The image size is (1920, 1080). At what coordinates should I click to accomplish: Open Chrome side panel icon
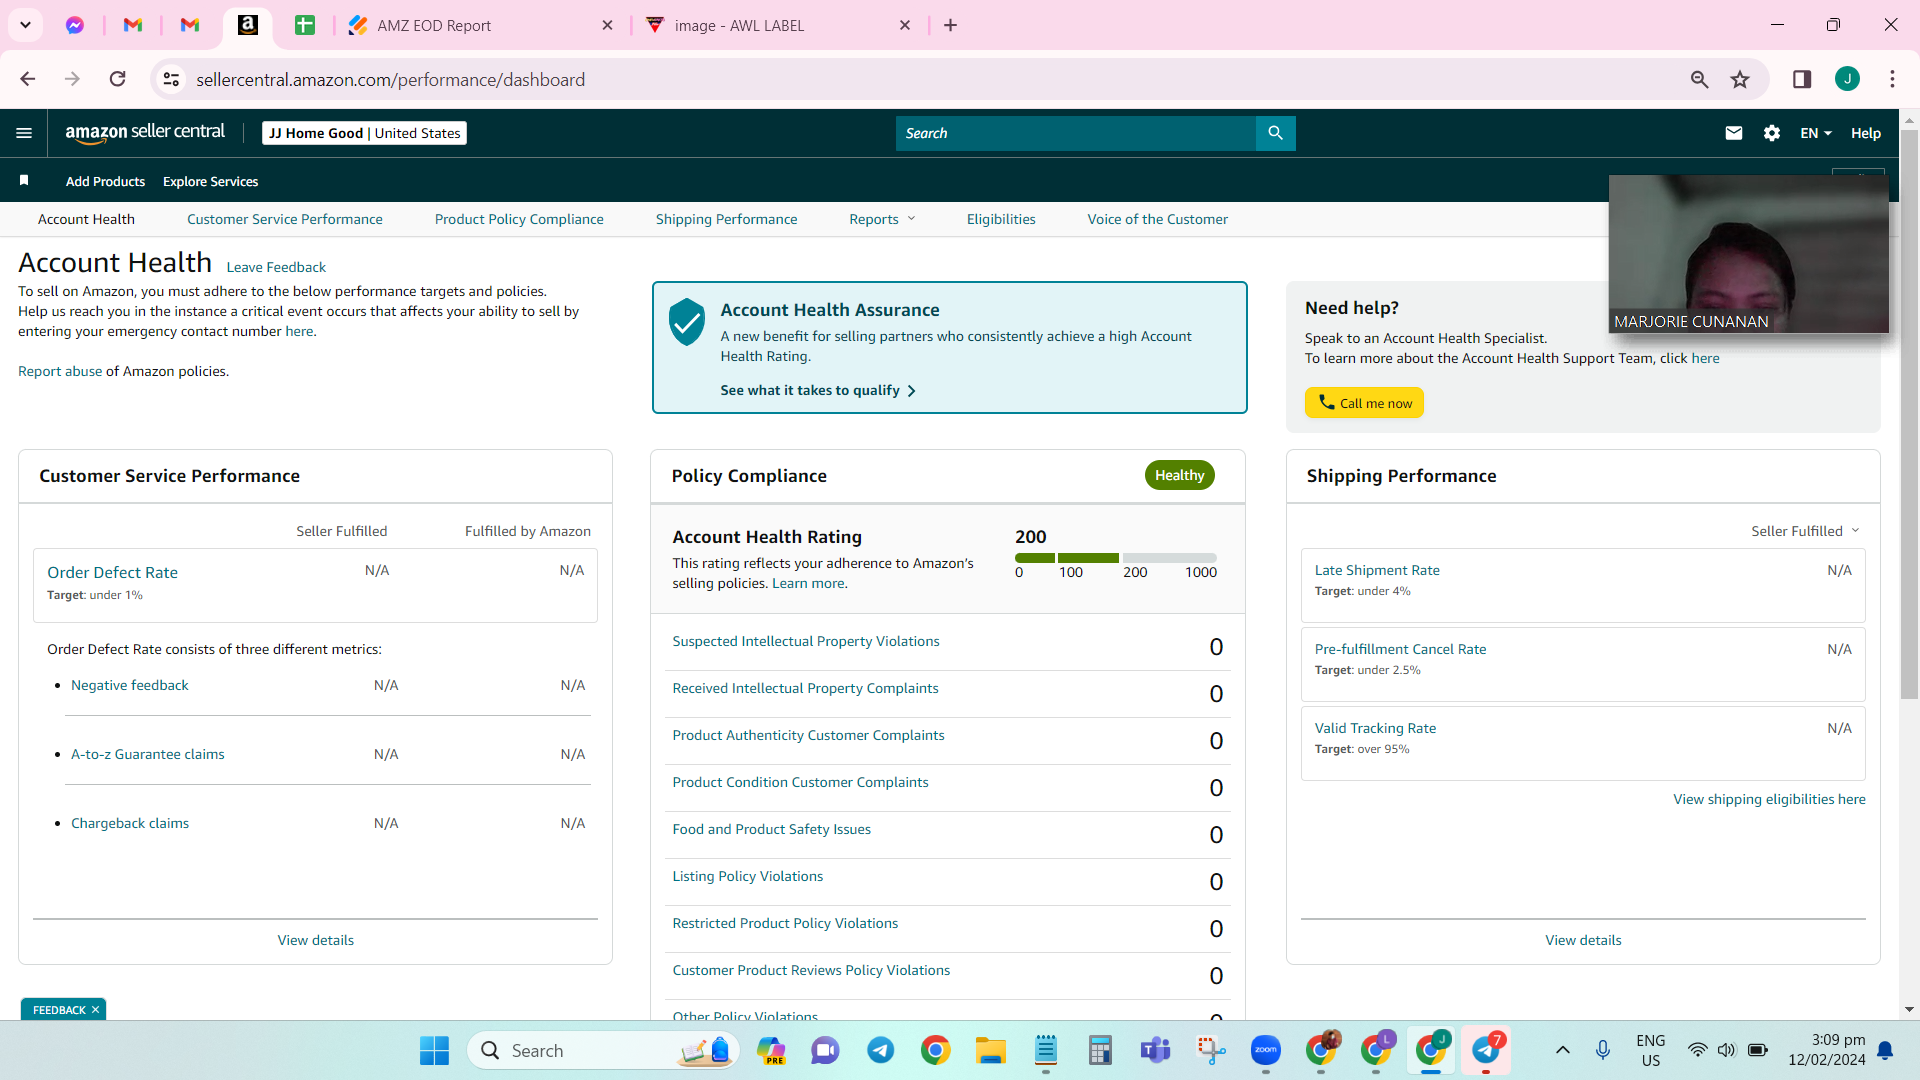pos(1802,80)
